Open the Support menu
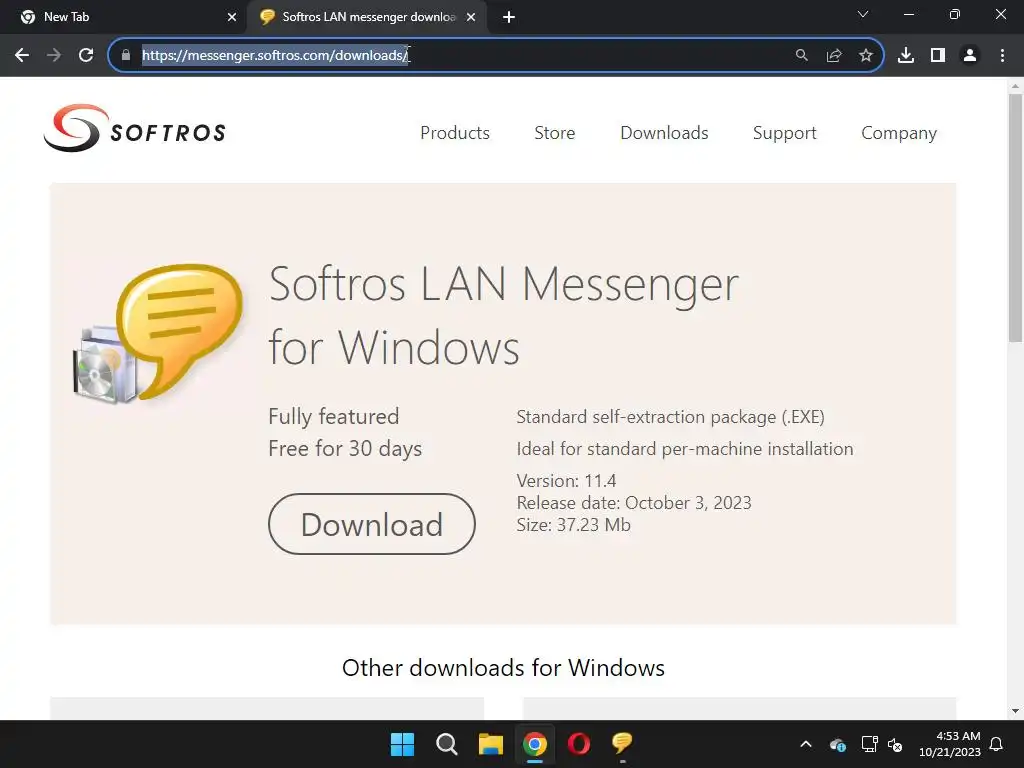1024x768 pixels. point(784,133)
